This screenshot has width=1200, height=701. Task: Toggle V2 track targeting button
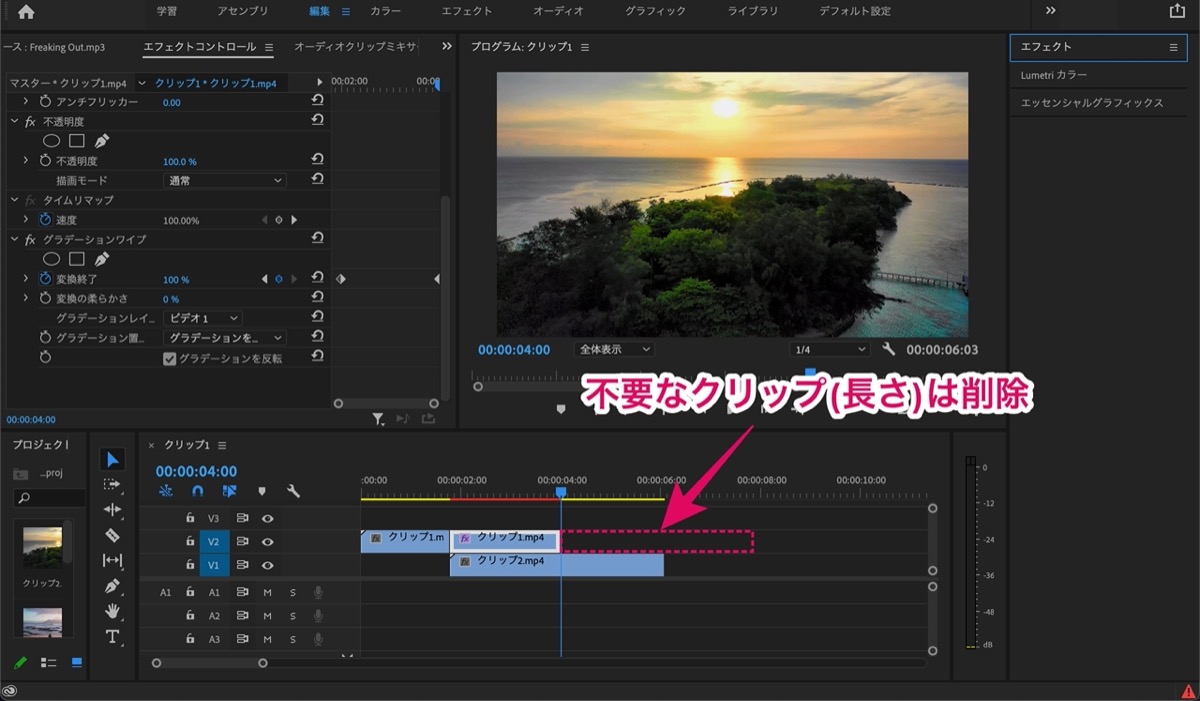pos(214,542)
